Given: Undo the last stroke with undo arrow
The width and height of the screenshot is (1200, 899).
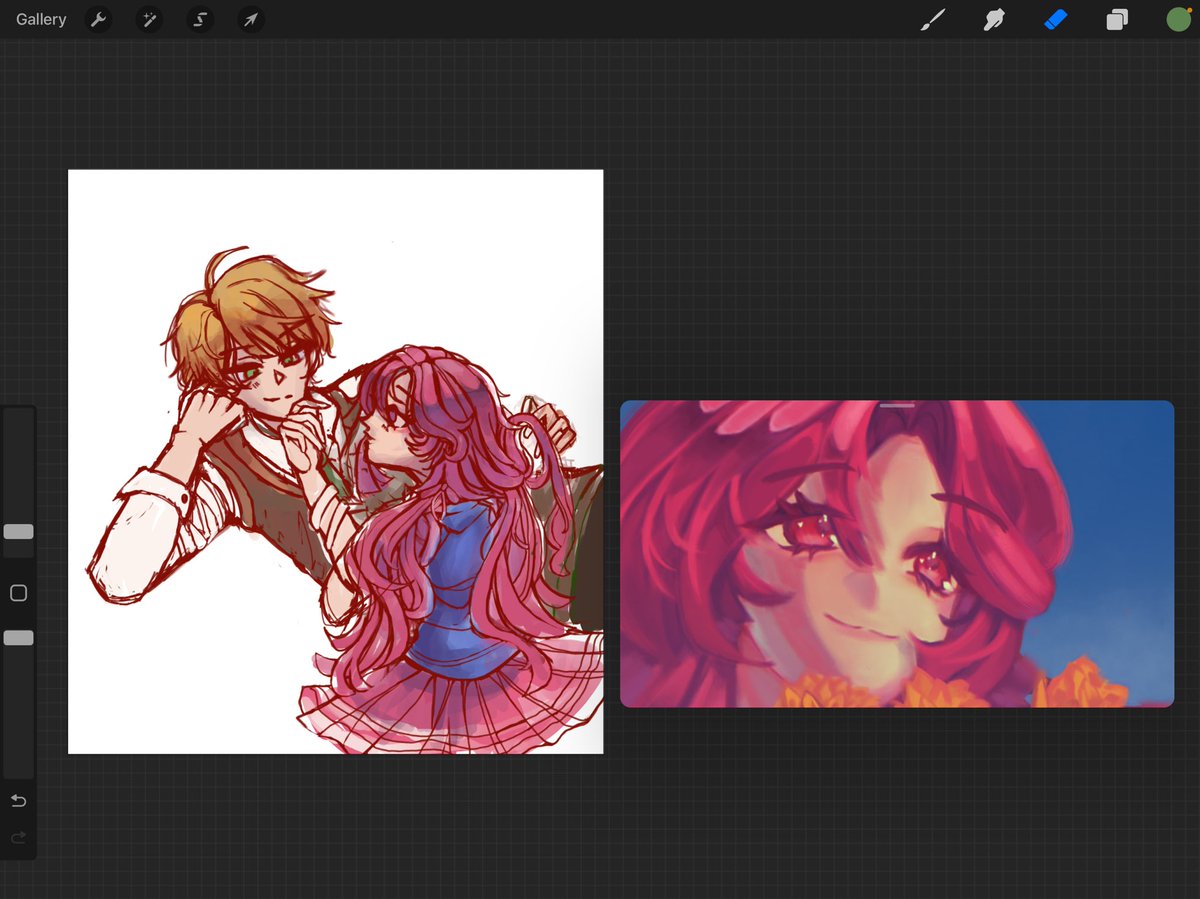Looking at the screenshot, I should 18,801.
